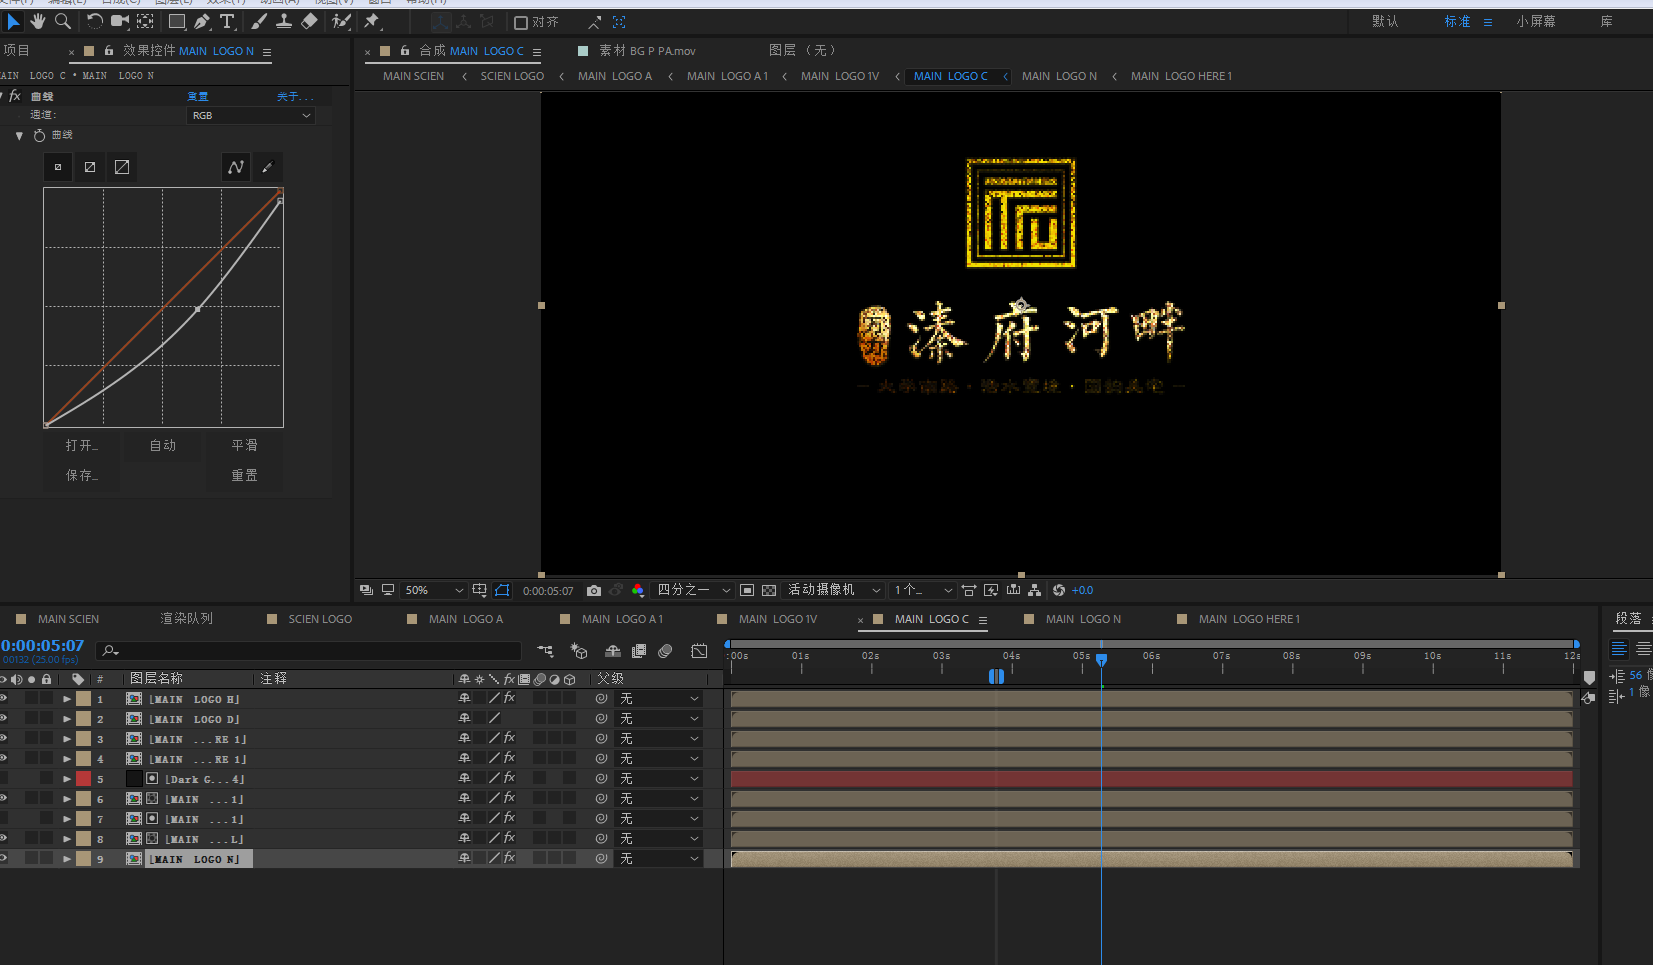1653x965 pixels.
Task: Select the Clone Stamp tool
Action: tap(284, 21)
